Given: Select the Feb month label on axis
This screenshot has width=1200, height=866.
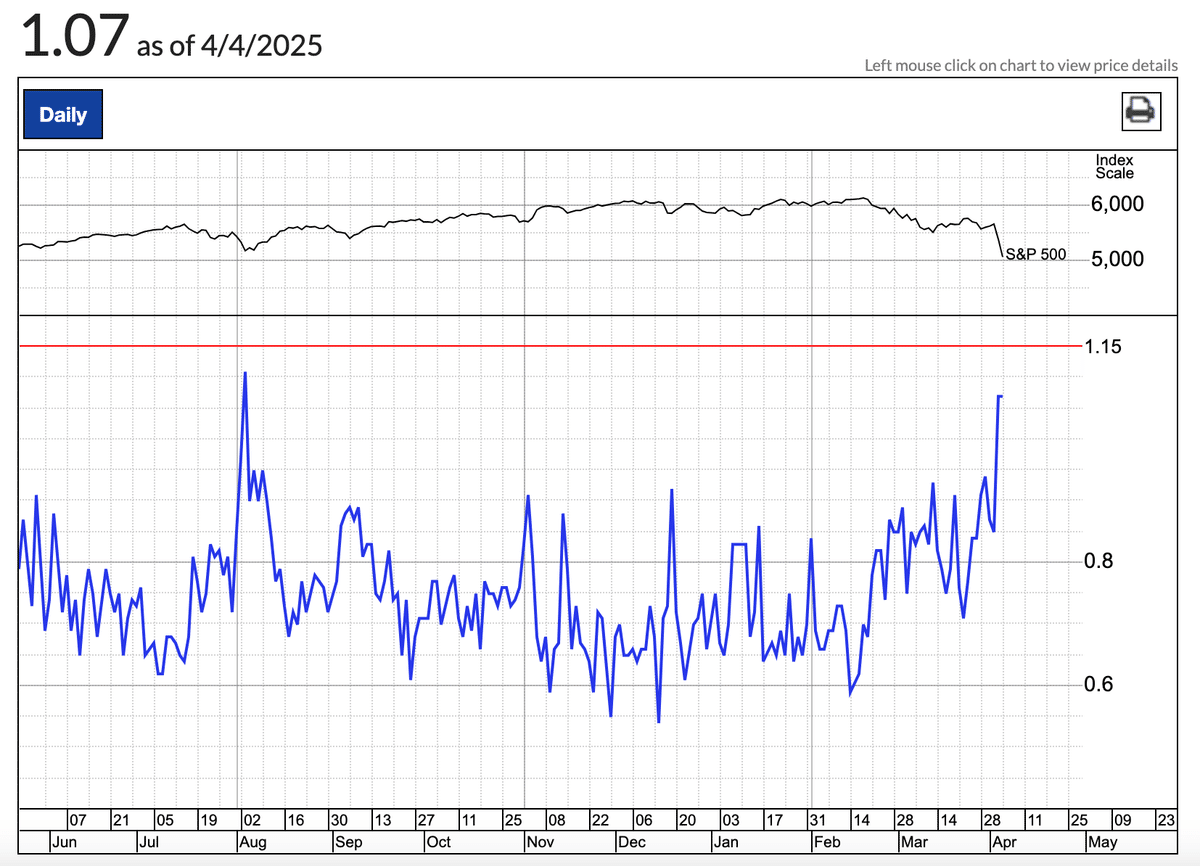Looking at the screenshot, I should click(x=827, y=842).
